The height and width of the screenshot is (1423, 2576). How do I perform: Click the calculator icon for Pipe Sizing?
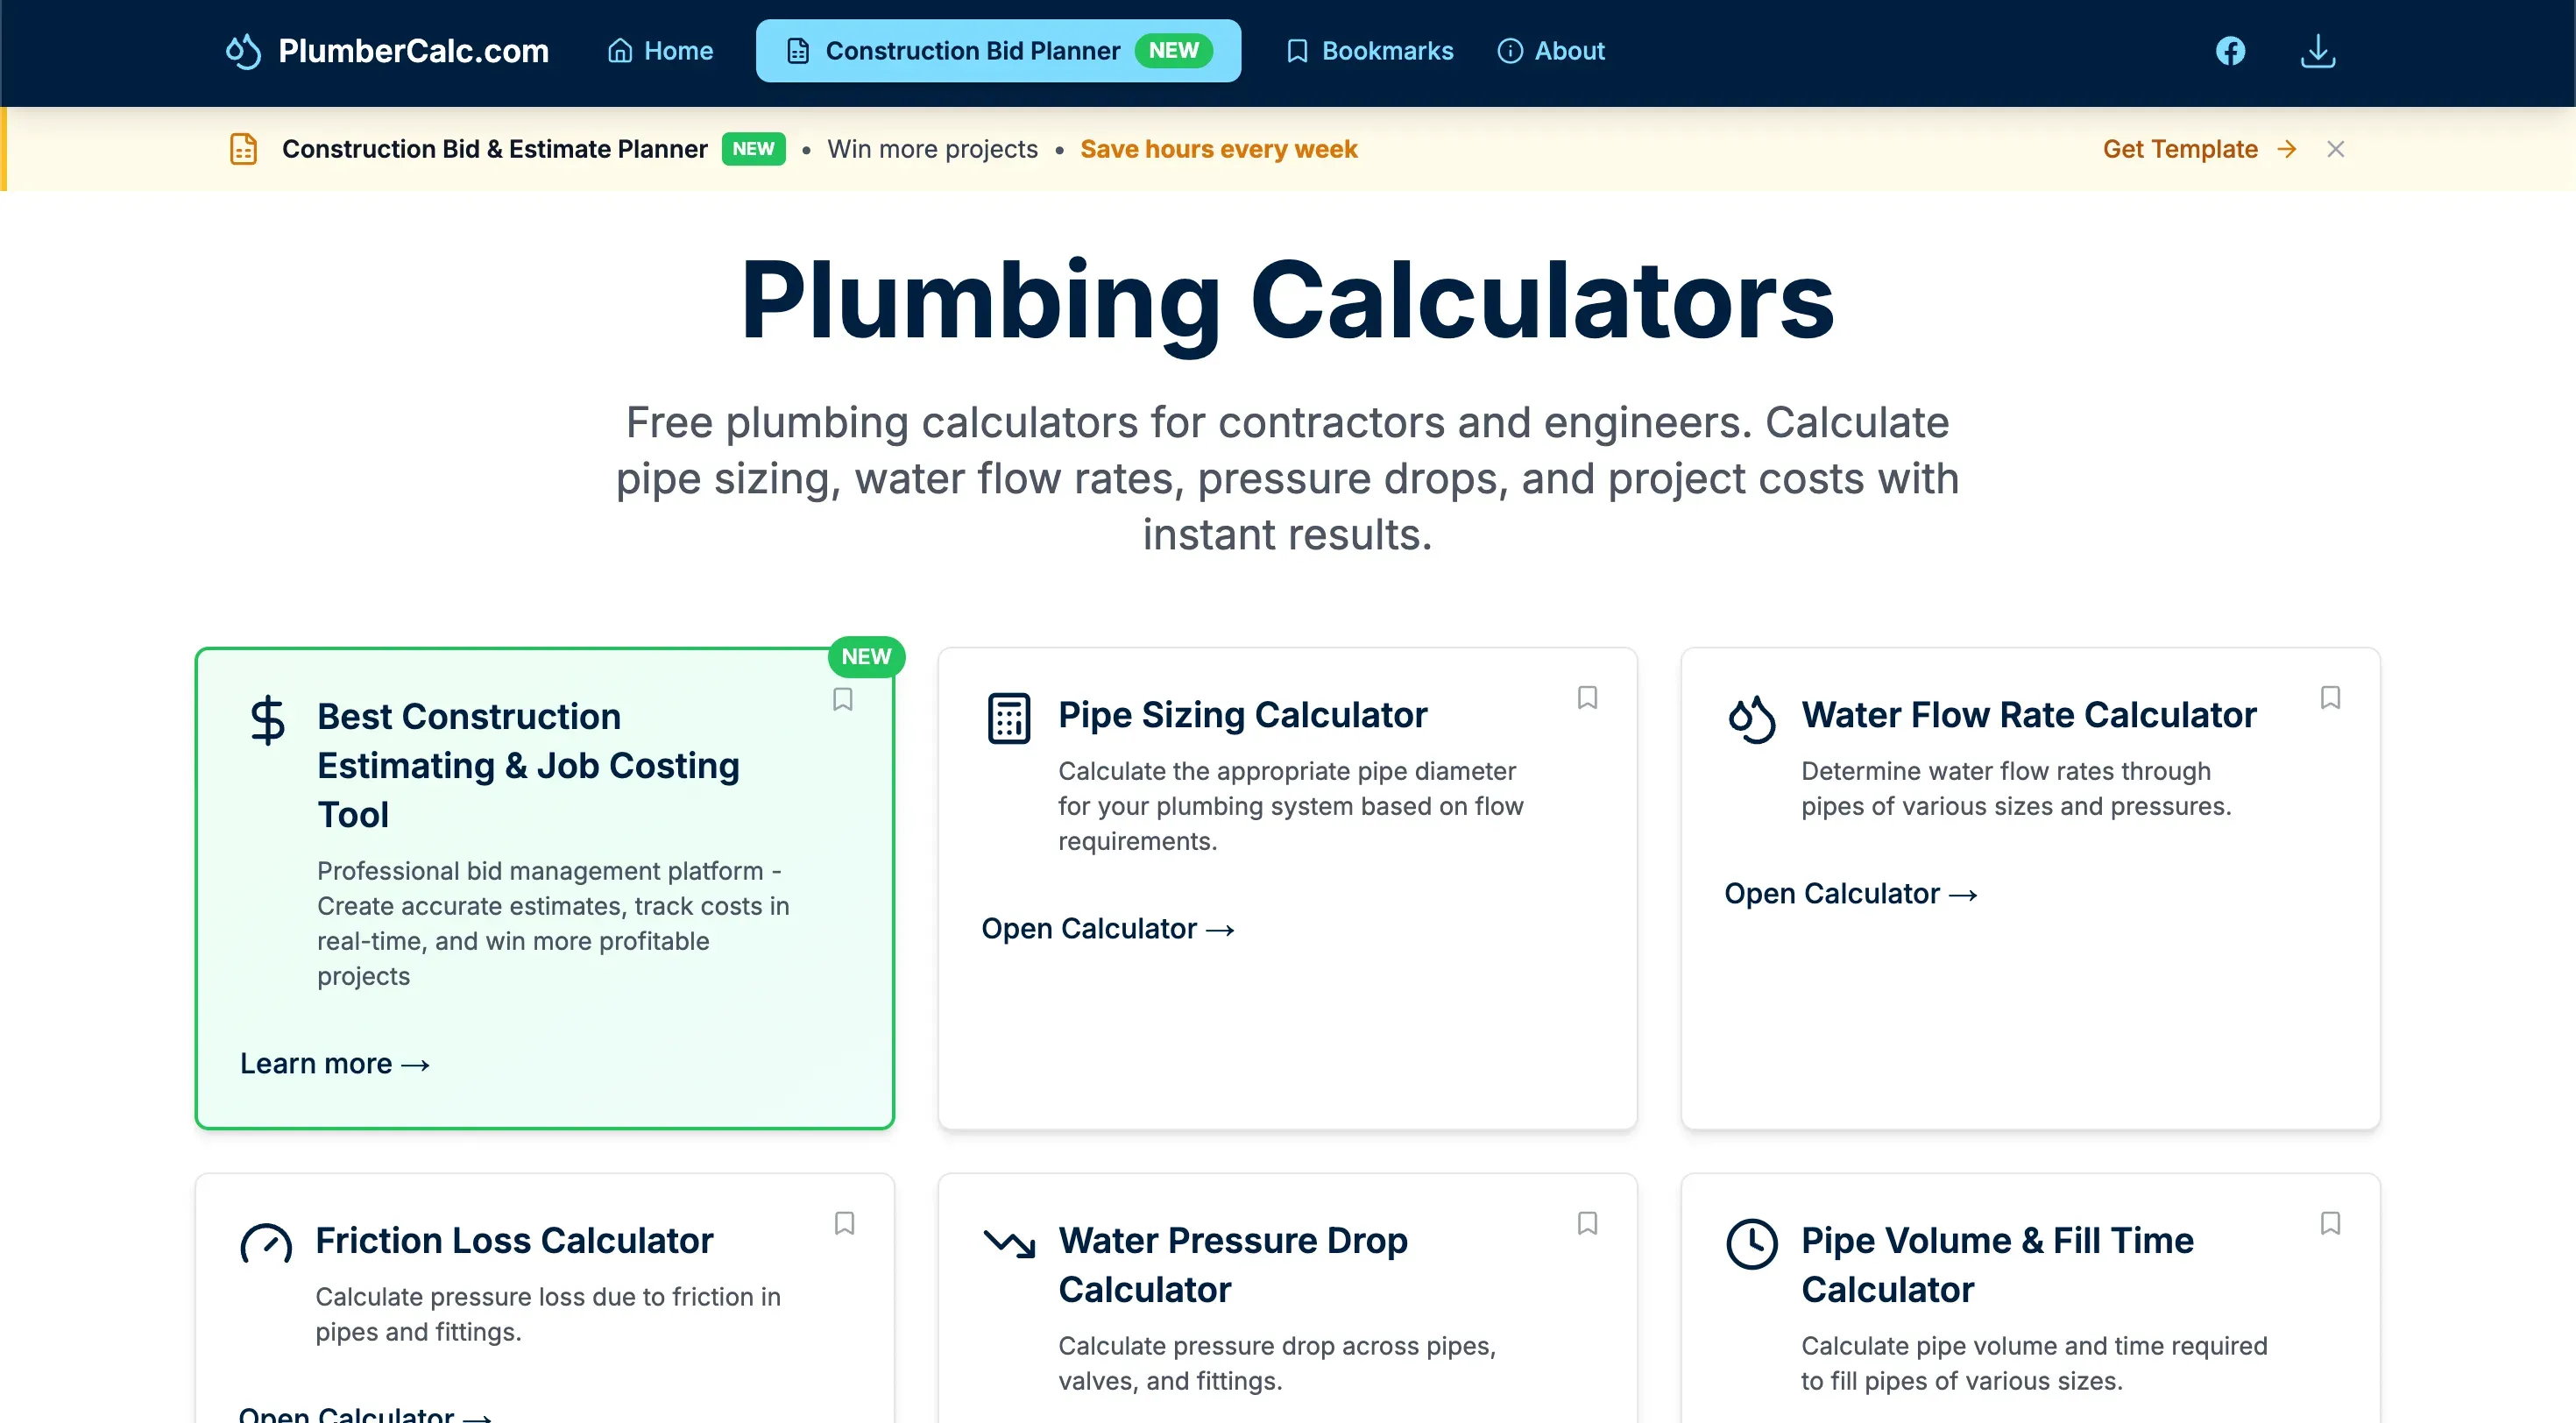[x=1008, y=718]
